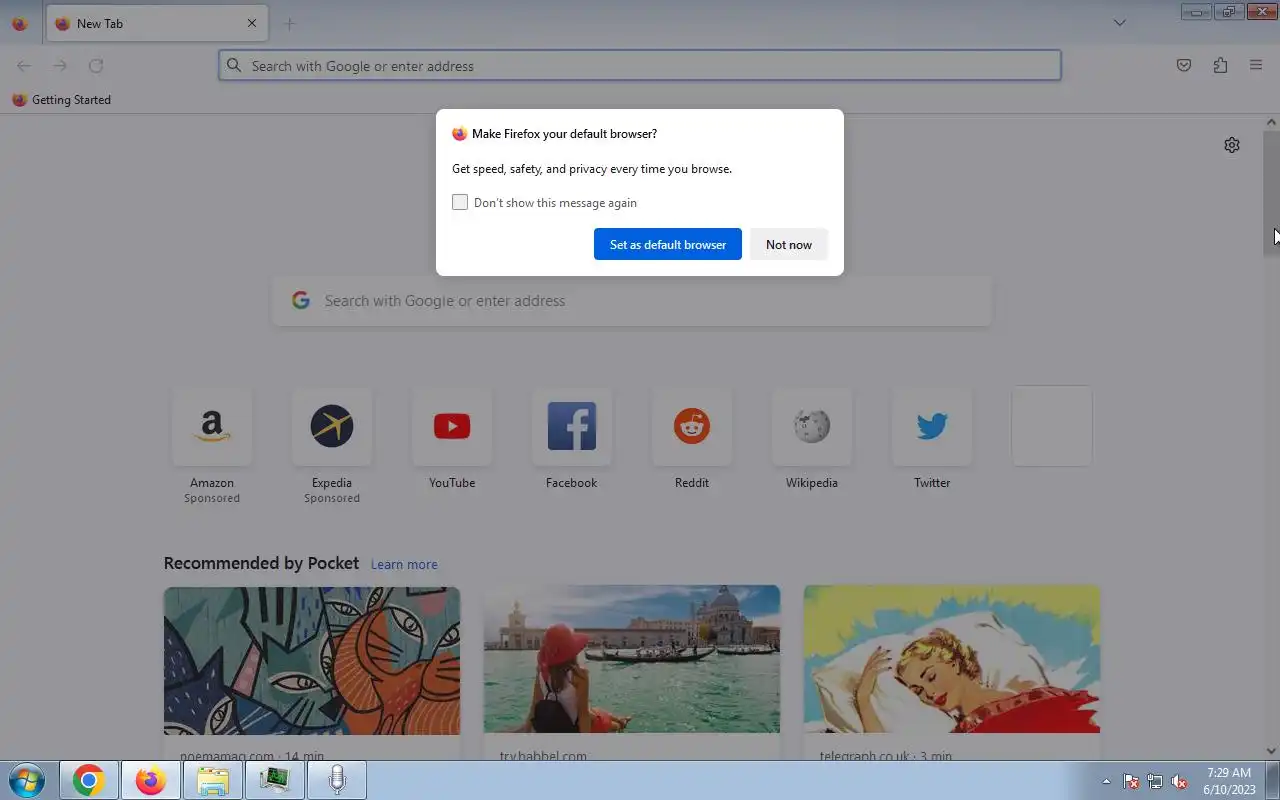The image size is (1280, 800).
Task: Click scrollbar down arrow
Action: pyautogui.click(x=1271, y=751)
